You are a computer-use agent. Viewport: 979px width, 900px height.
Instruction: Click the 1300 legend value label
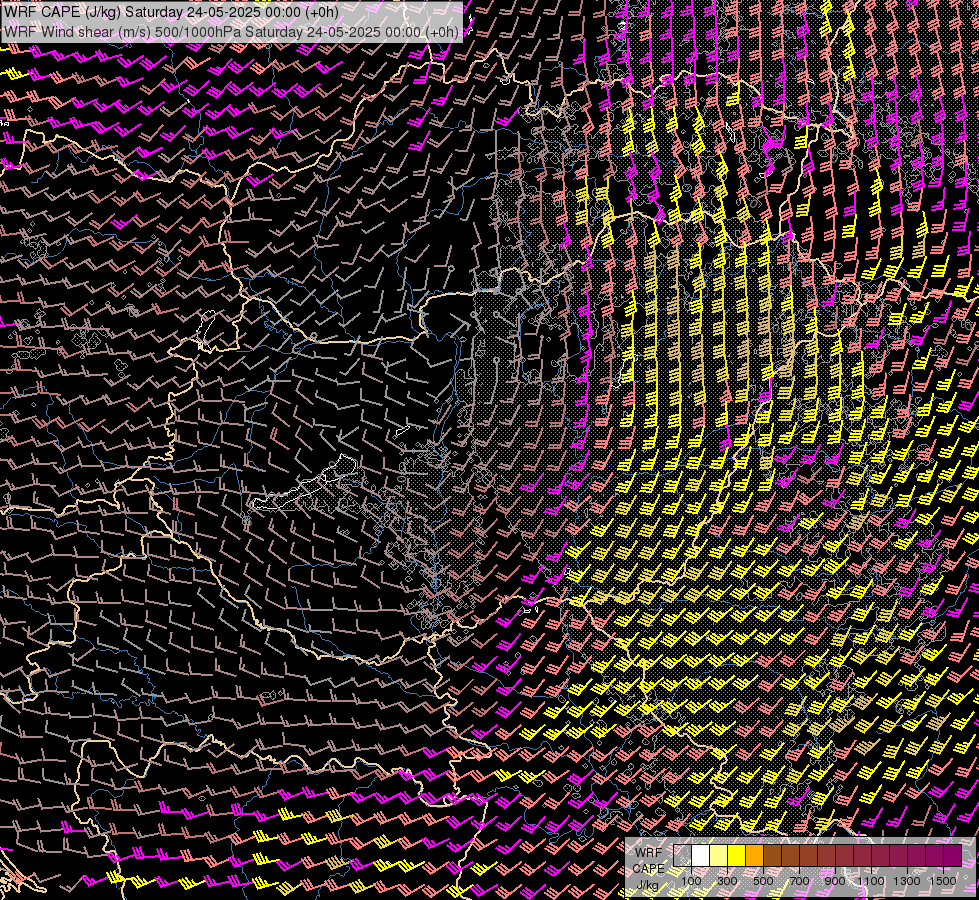coord(907,881)
